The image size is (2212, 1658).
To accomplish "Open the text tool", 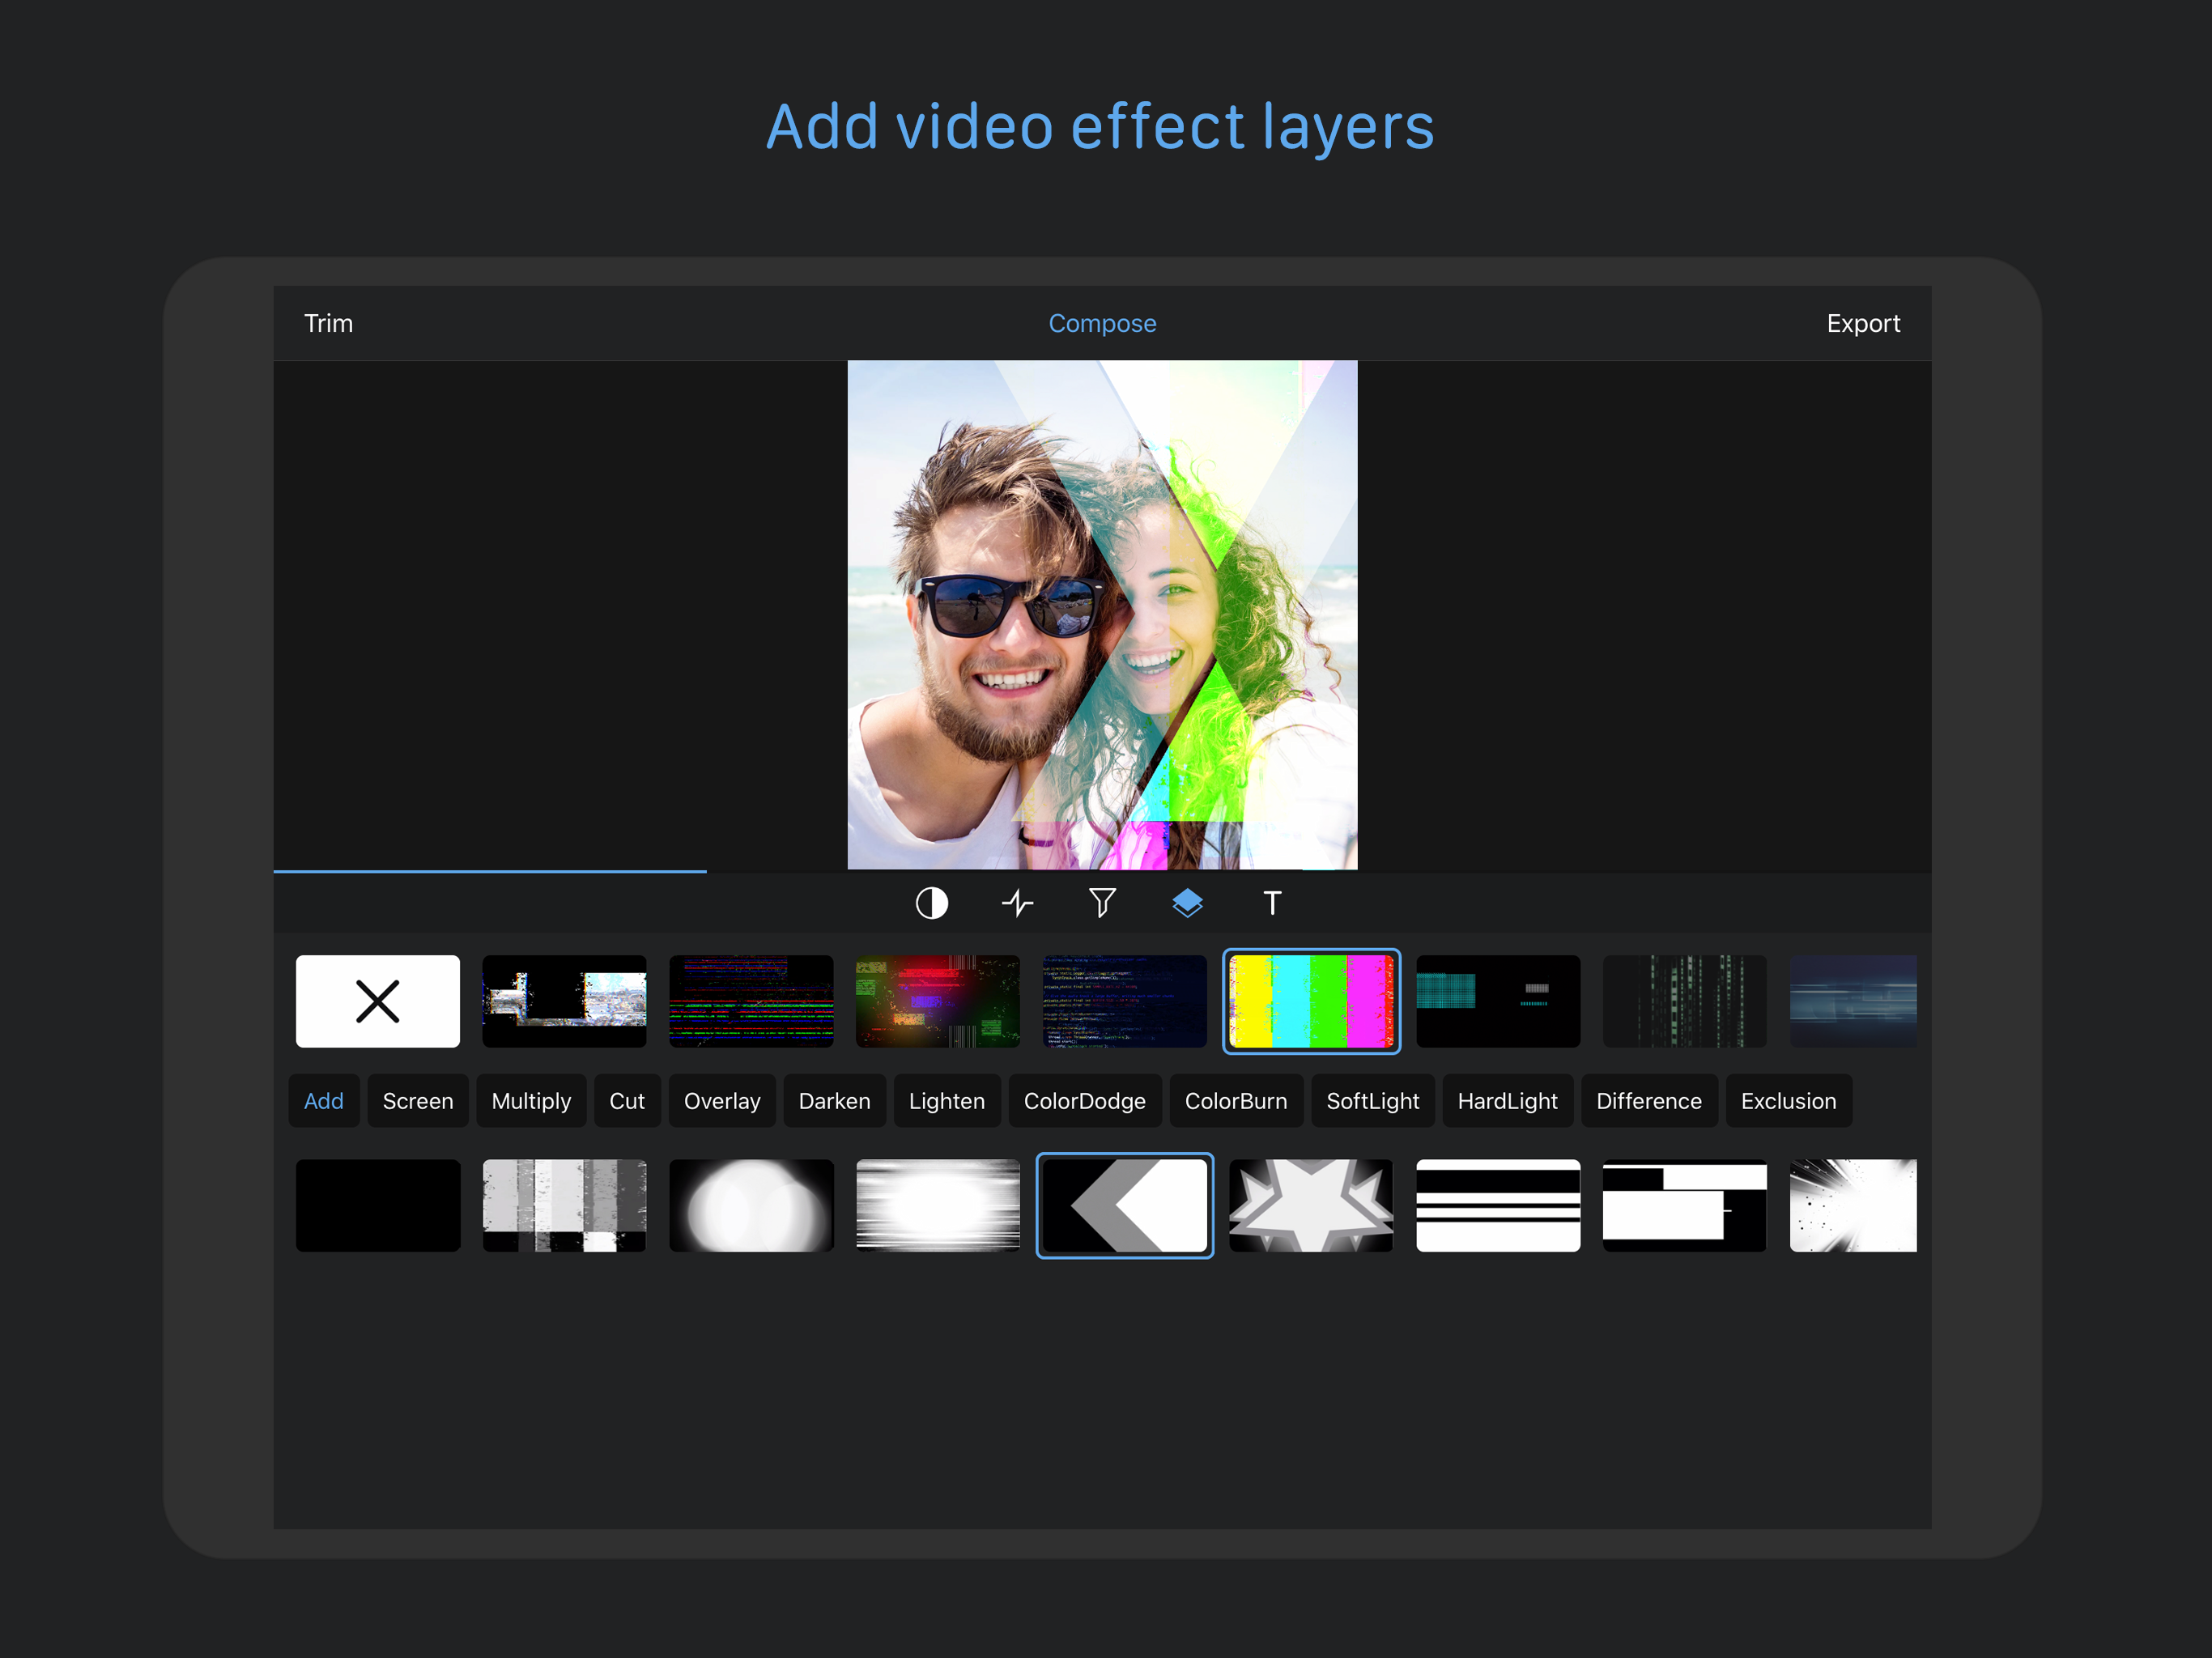I will pyautogui.click(x=1272, y=903).
